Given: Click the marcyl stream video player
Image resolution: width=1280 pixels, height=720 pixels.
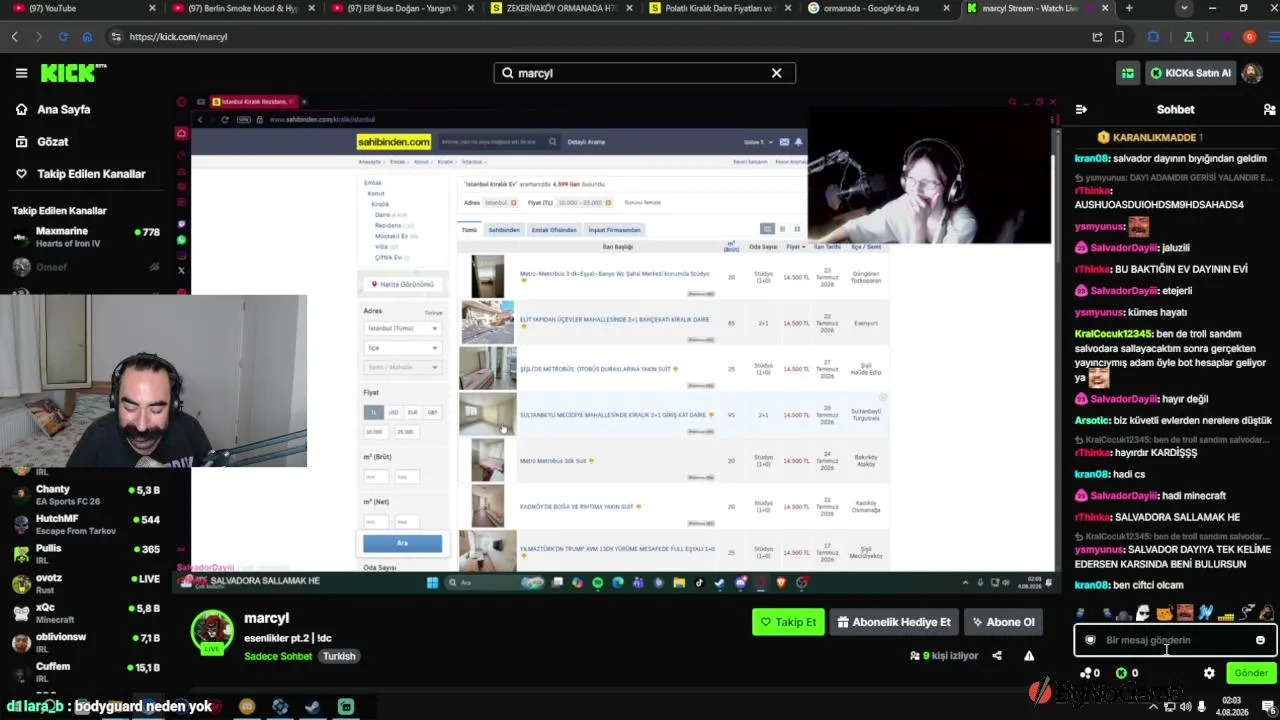Looking at the screenshot, I should [615, 343].
